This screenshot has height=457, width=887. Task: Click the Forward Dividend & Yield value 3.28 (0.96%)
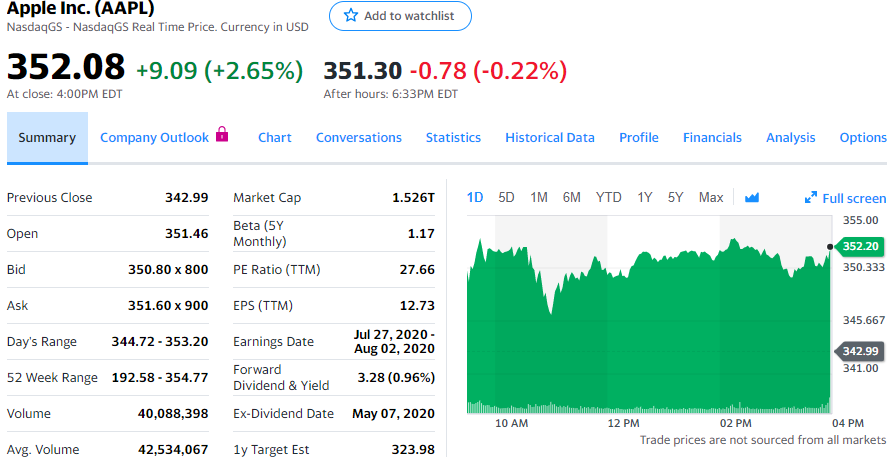point(397,377)
